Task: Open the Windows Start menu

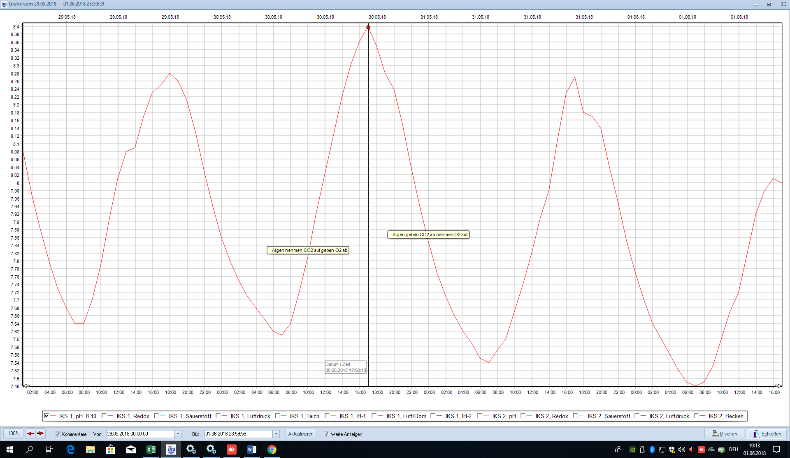Action: click(9, 451)
